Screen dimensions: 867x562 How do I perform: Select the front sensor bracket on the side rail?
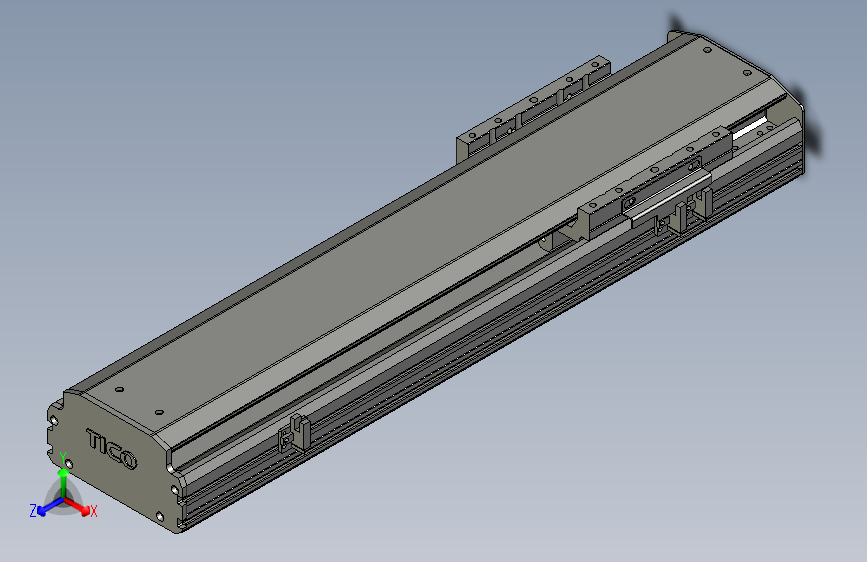point(294,432)
